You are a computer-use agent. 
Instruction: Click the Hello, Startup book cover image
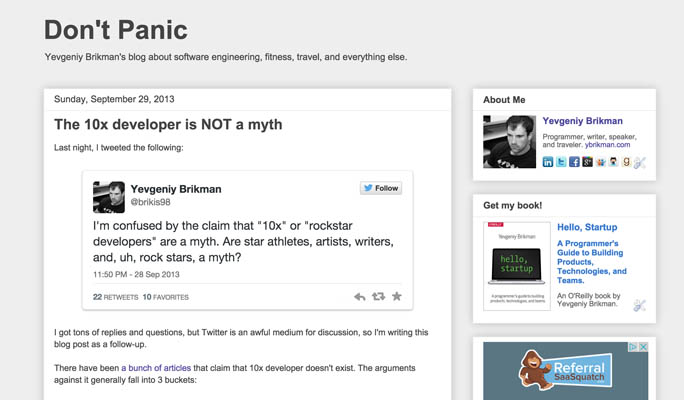click(517, 266)
